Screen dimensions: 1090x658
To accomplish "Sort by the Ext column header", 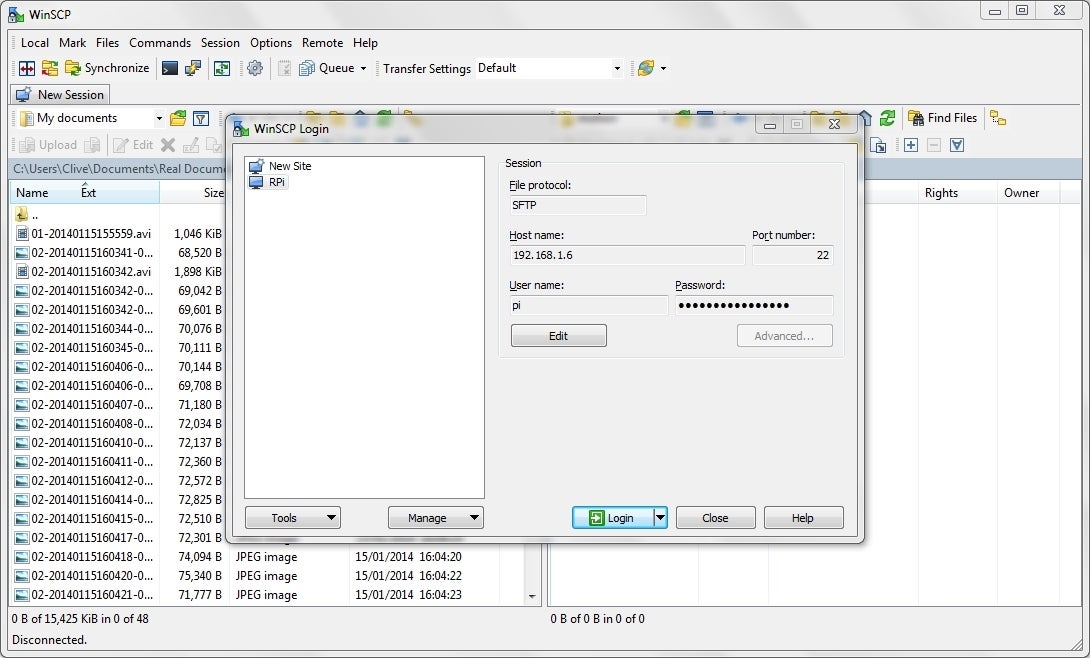I will click(x=88, y=193).
